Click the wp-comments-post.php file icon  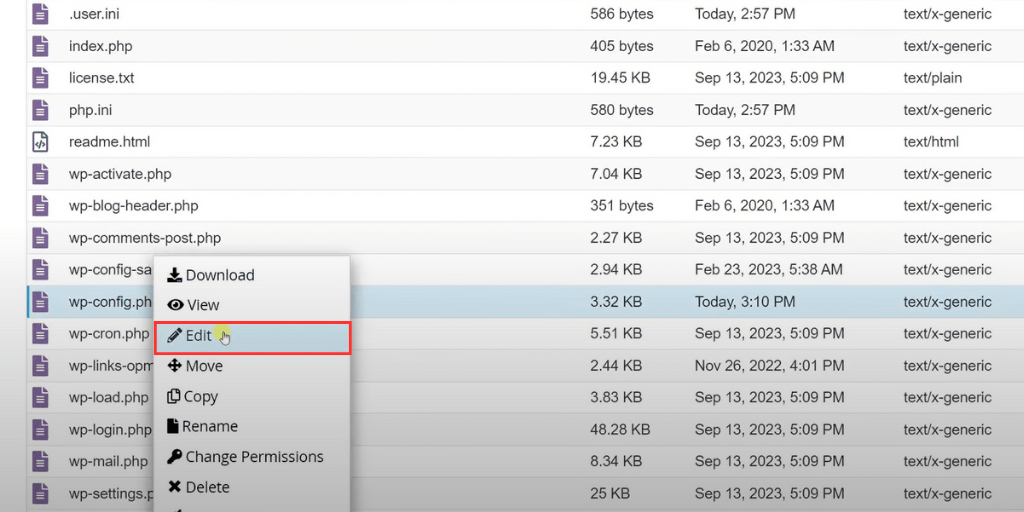point(40,238)
